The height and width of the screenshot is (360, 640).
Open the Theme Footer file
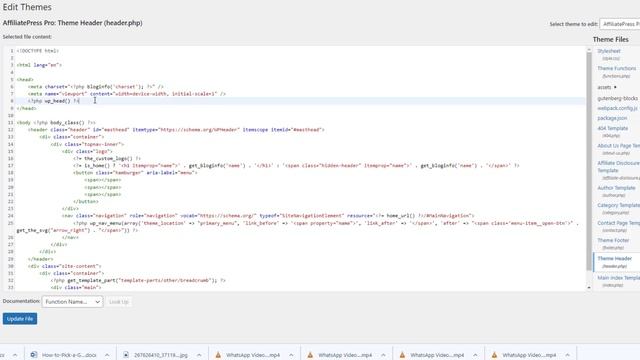click(613, 240)
